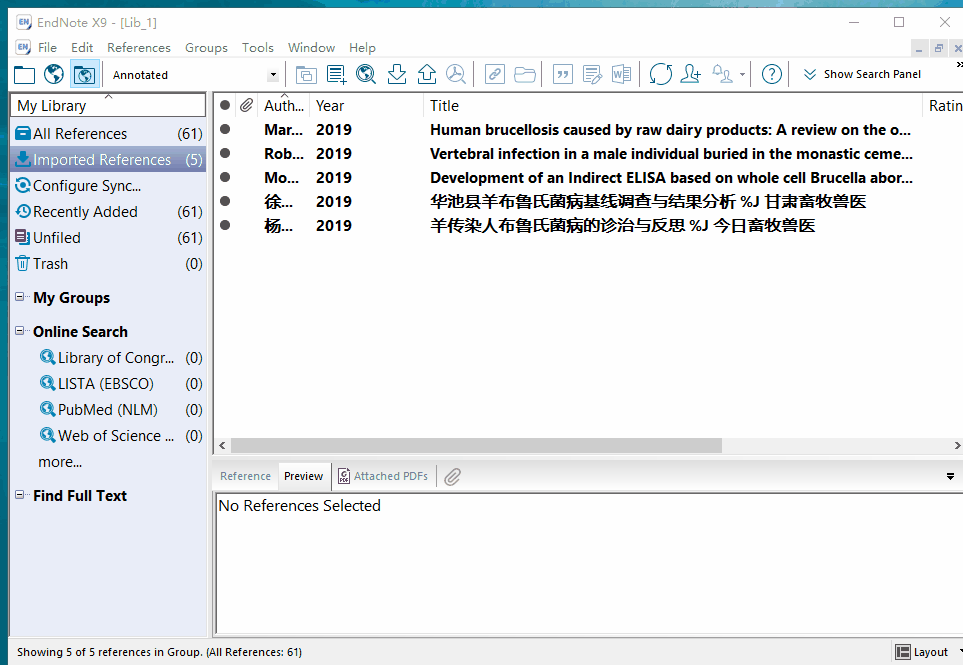Toggle read dot for Indirect ELISA reference
This screenshot has height=665, width=963.
225,177
